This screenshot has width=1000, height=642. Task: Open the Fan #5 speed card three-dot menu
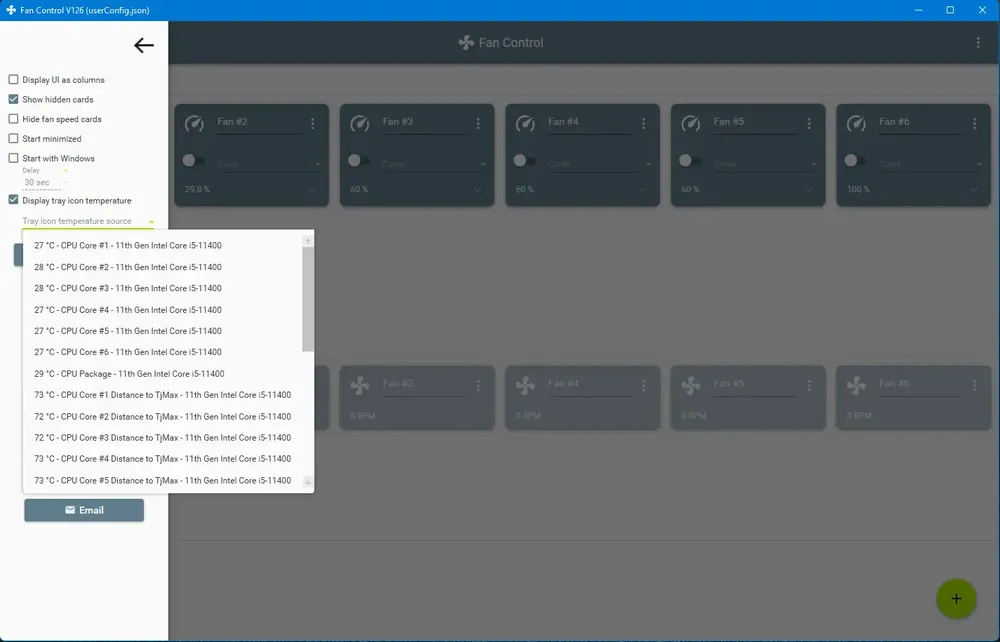pyautogui.click(x=809, y=386)
